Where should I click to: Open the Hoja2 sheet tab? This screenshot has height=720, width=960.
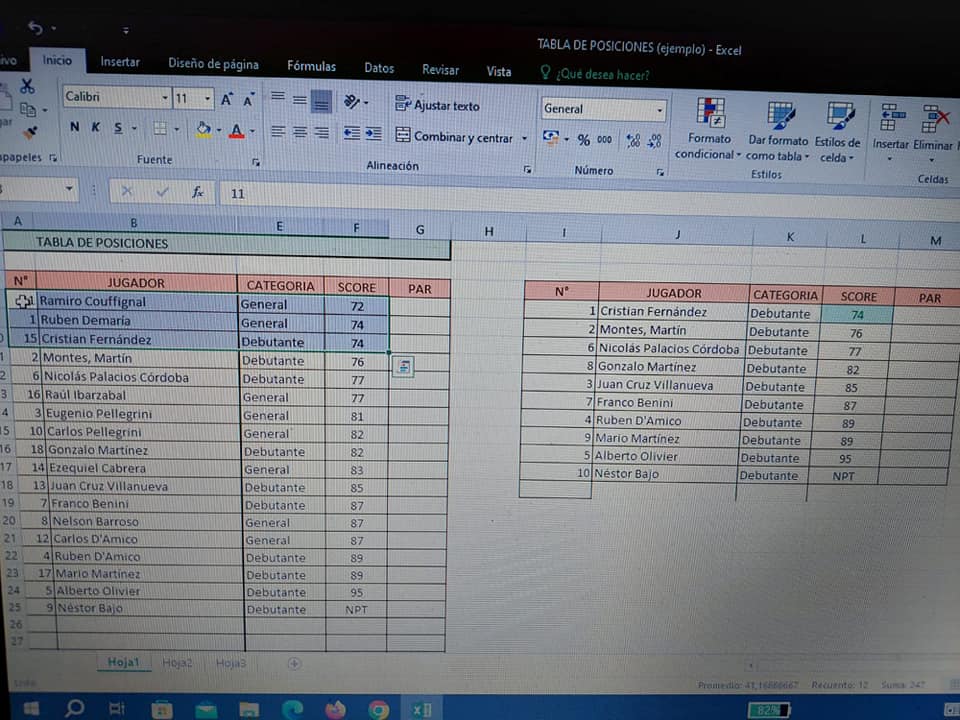click(177, 662)
